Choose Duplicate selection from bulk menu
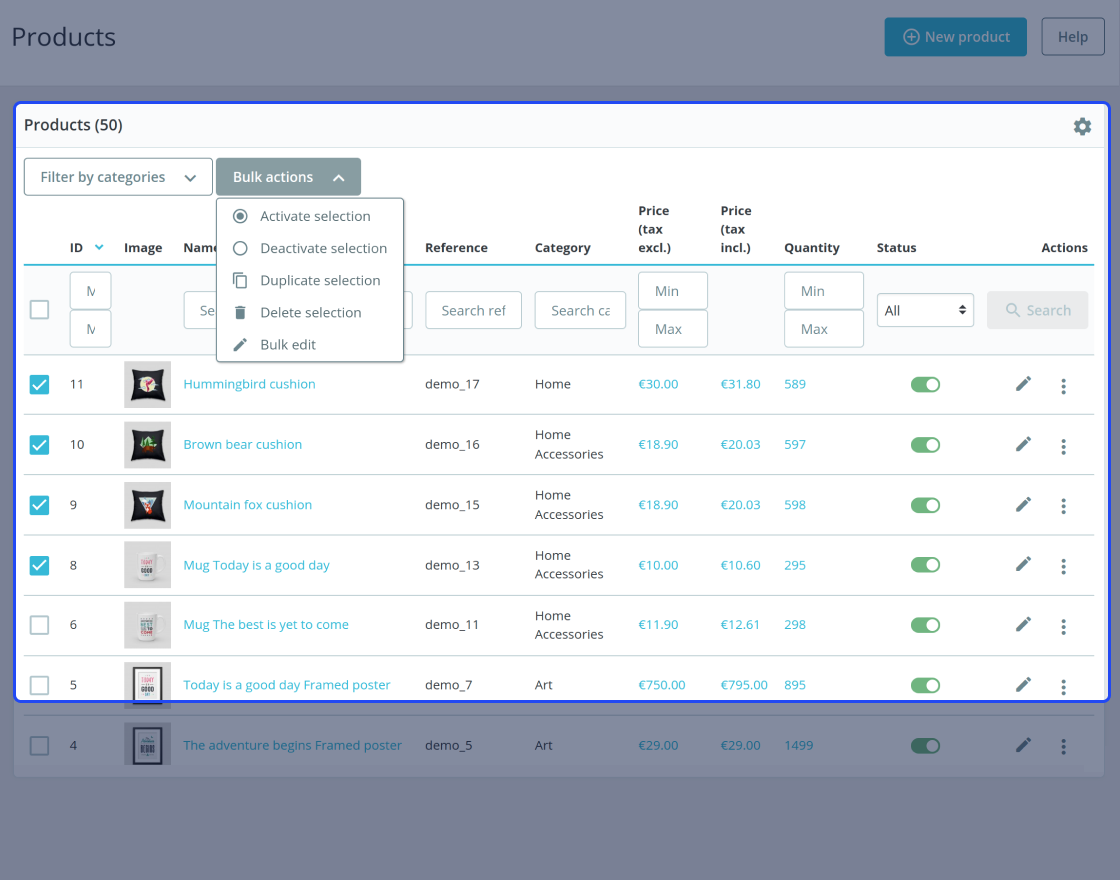 tap(309, 280)
